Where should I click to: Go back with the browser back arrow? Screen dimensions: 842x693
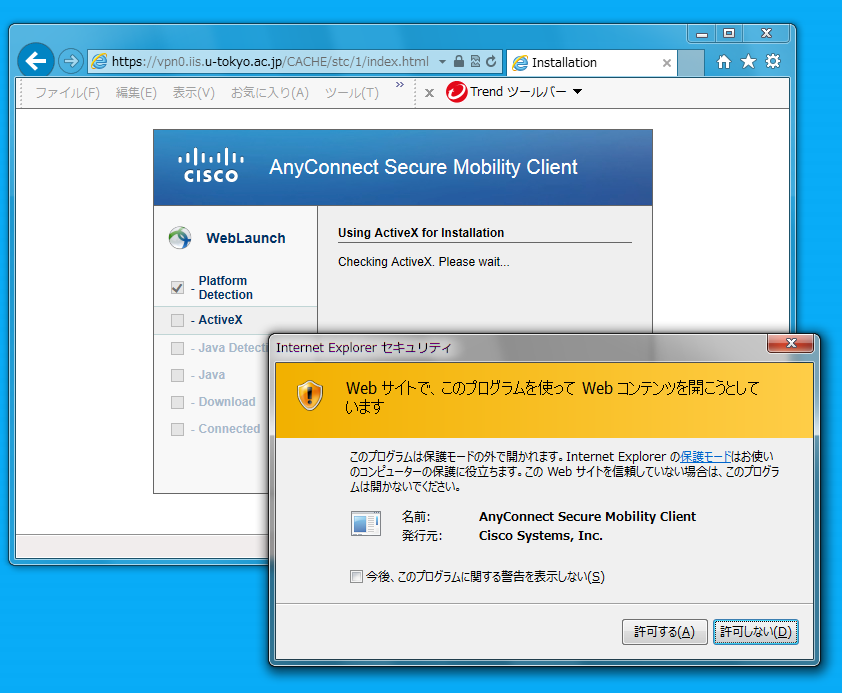(x=36, y=61)
